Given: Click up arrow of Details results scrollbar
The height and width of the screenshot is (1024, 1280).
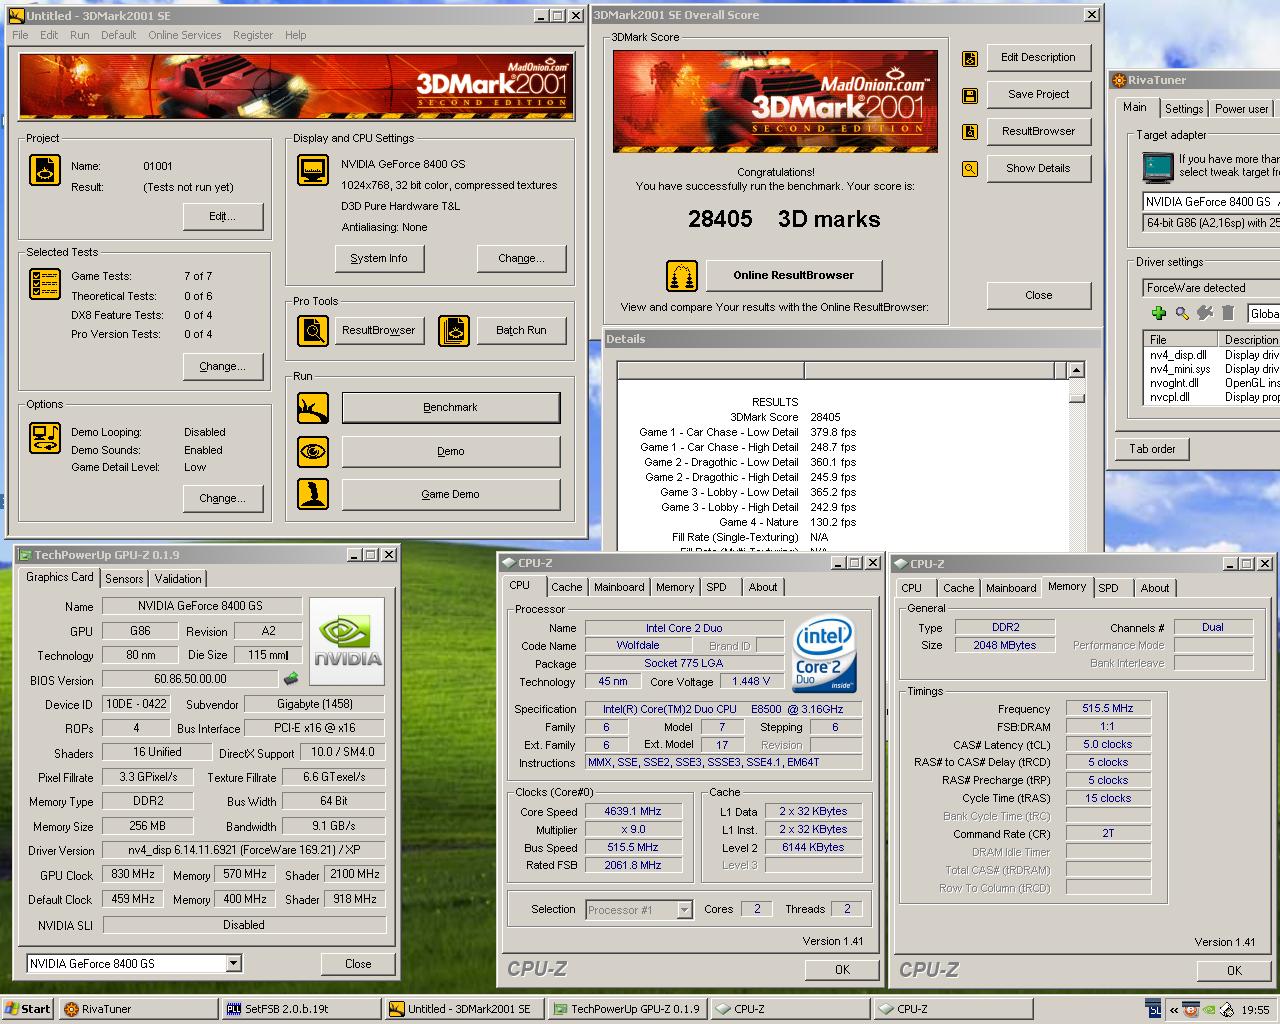Looking at the screenshot, I should [x=1076, y=371].
